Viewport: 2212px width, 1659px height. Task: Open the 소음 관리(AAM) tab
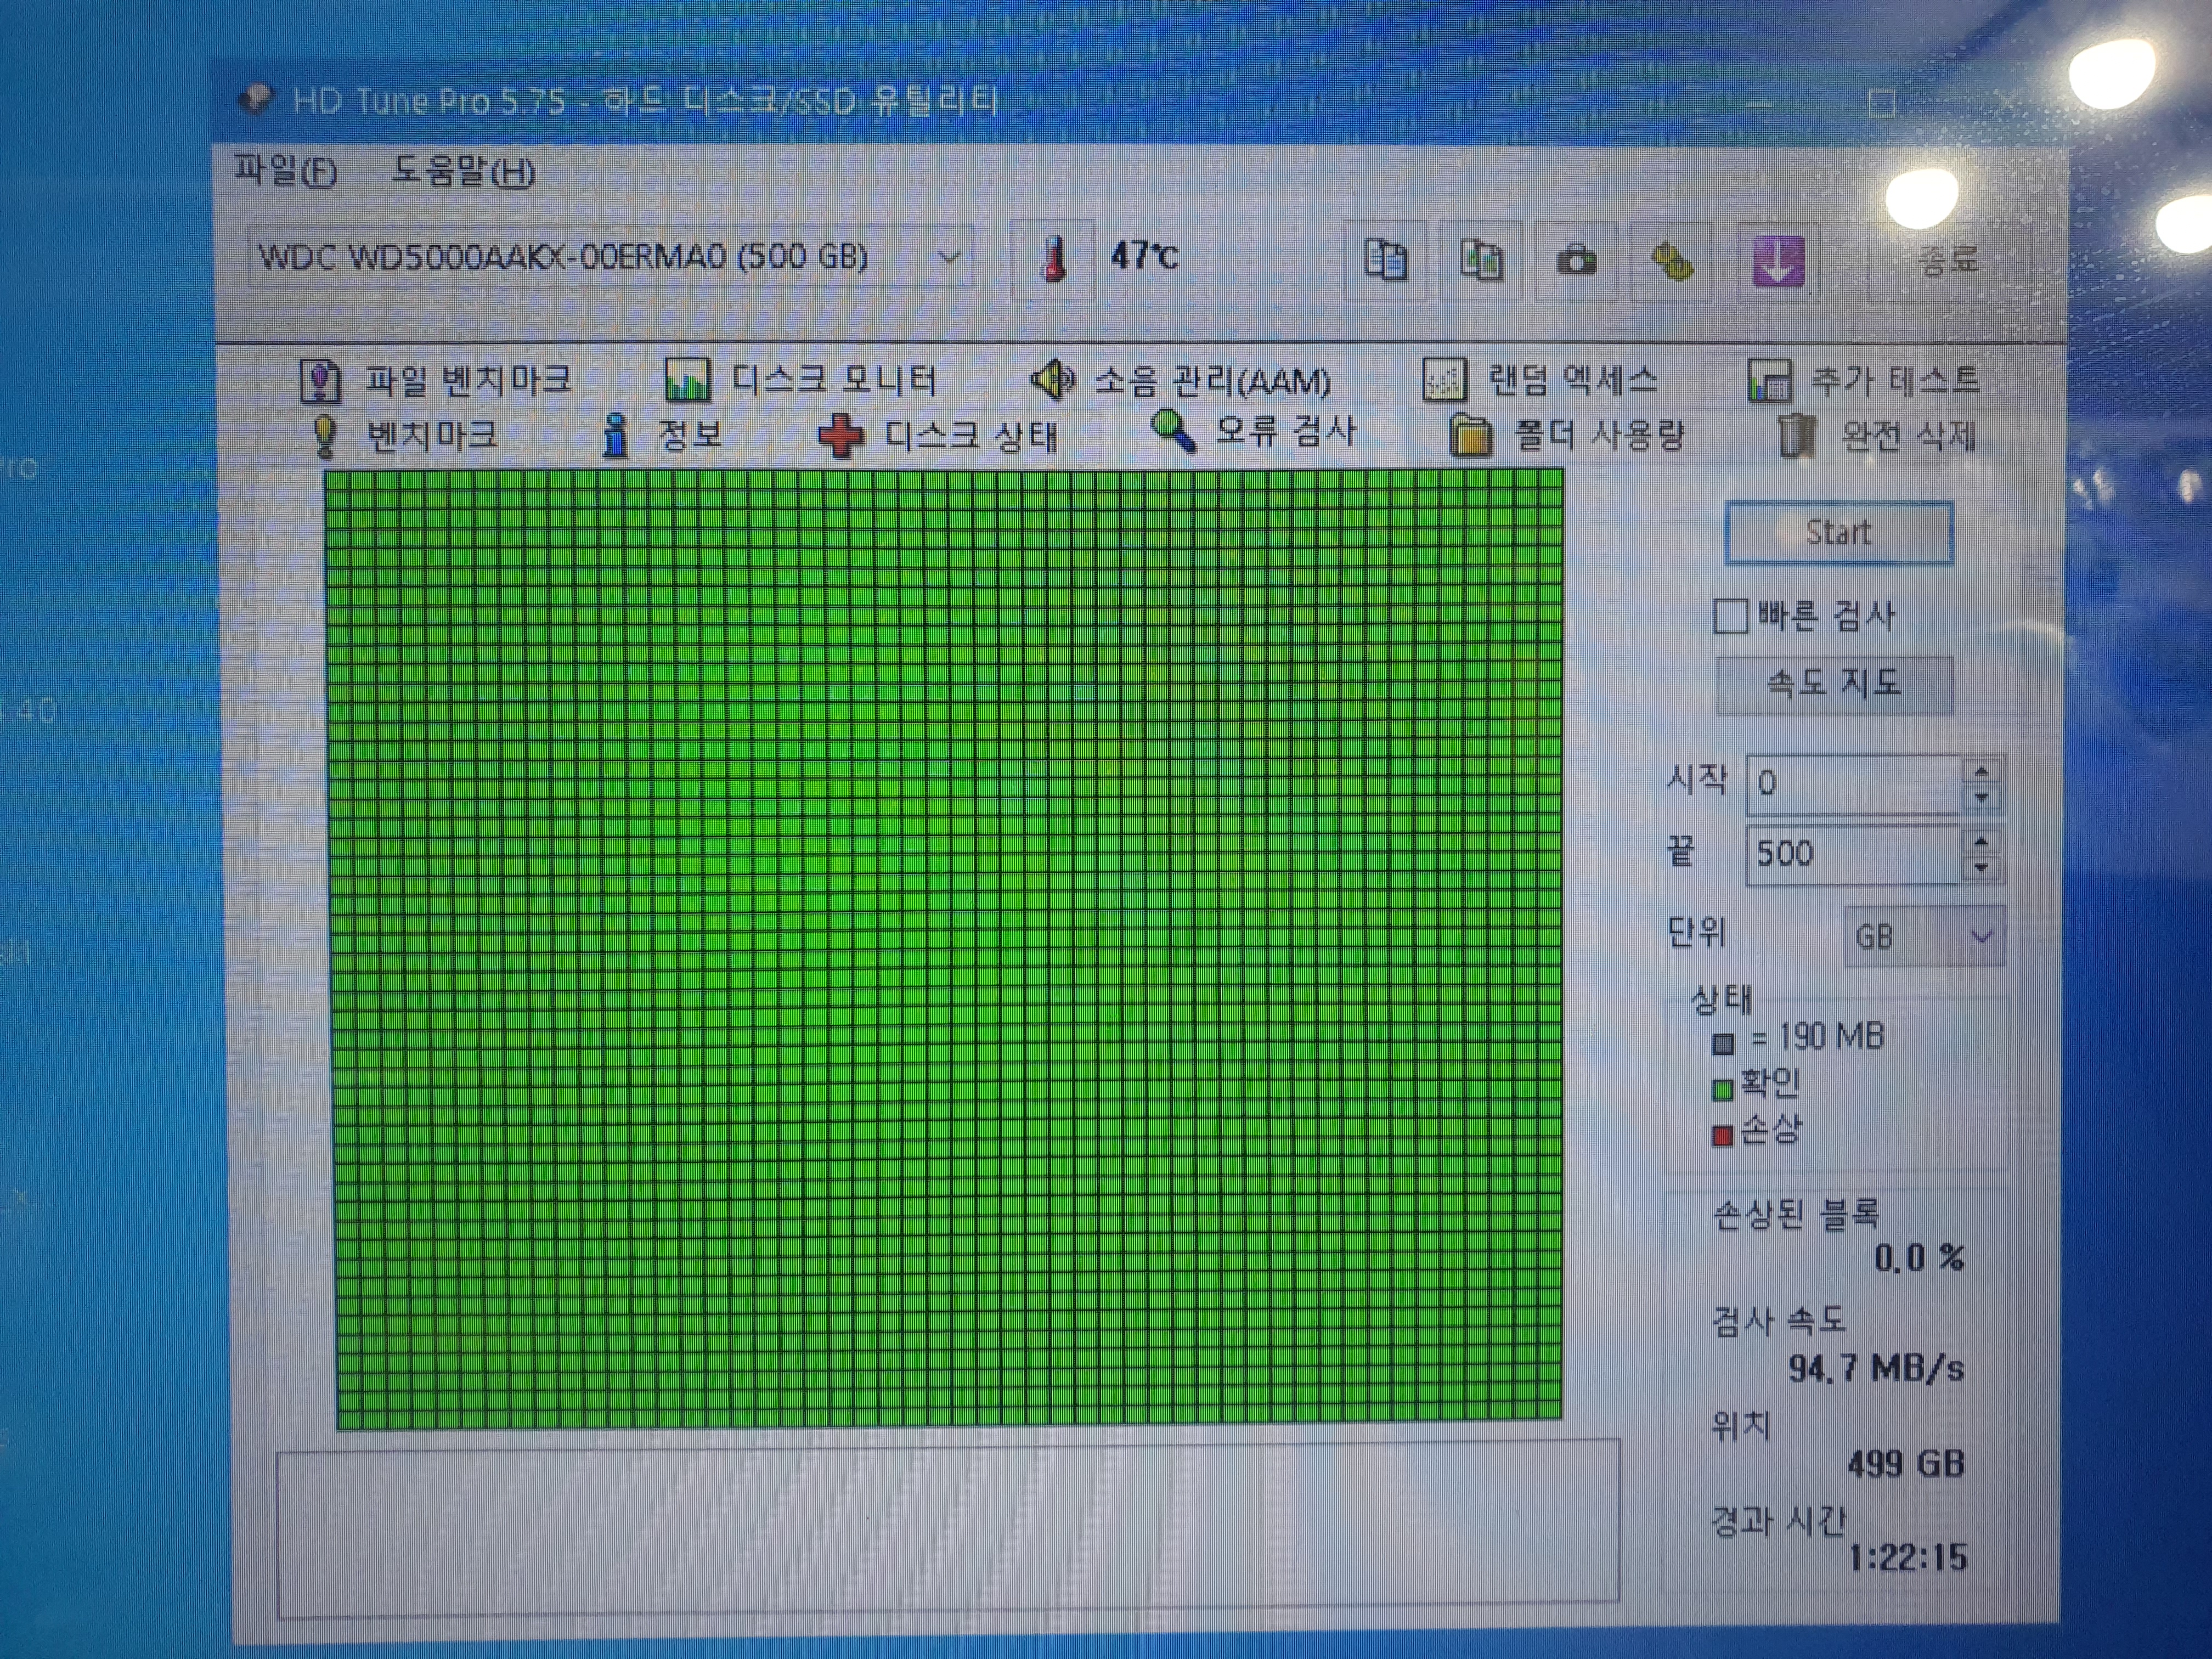(x=1181, y=380)
